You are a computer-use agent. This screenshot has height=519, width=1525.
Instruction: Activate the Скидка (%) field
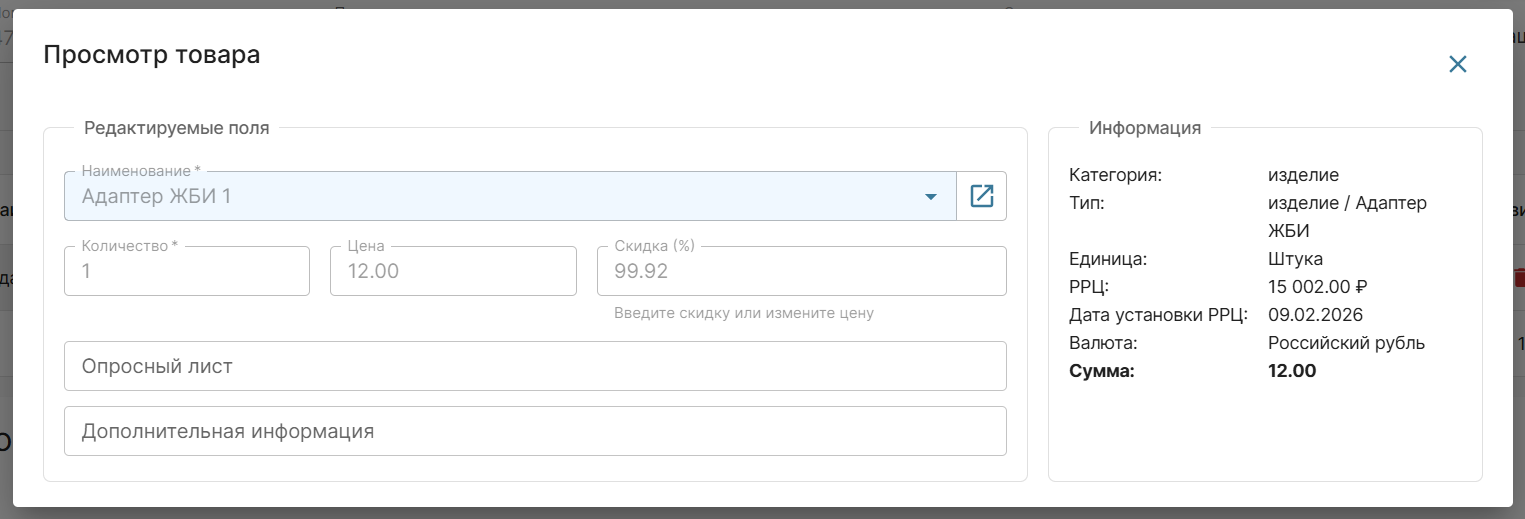pos(800,272)
